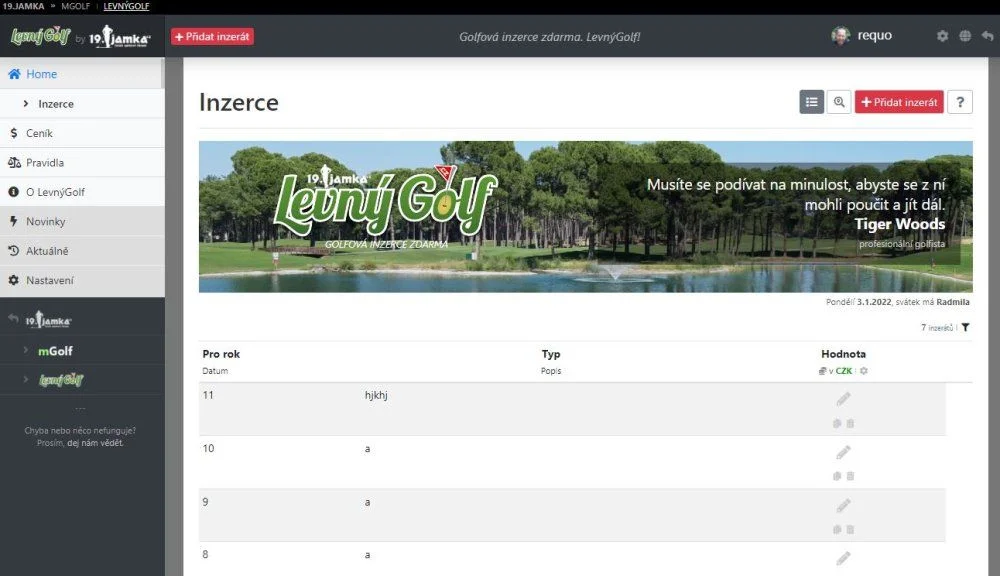Select the 'hjkhj' description in row 11
This screenshot has height=576, width=1000.
pyautogui.click(x=376, y=395)
